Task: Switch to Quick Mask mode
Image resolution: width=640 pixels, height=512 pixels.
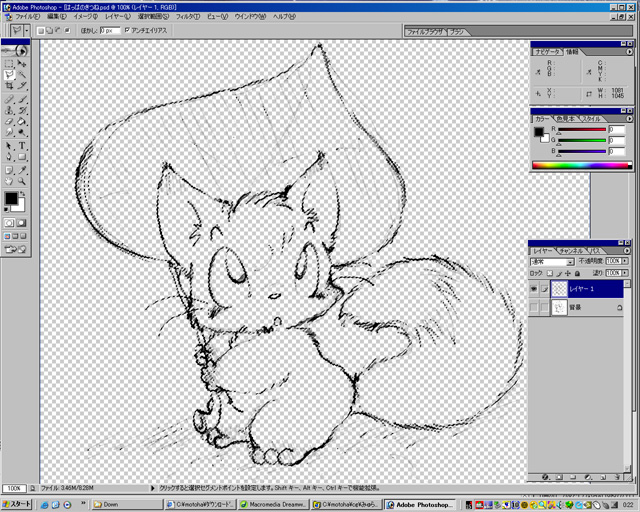Action: [22, 223]
